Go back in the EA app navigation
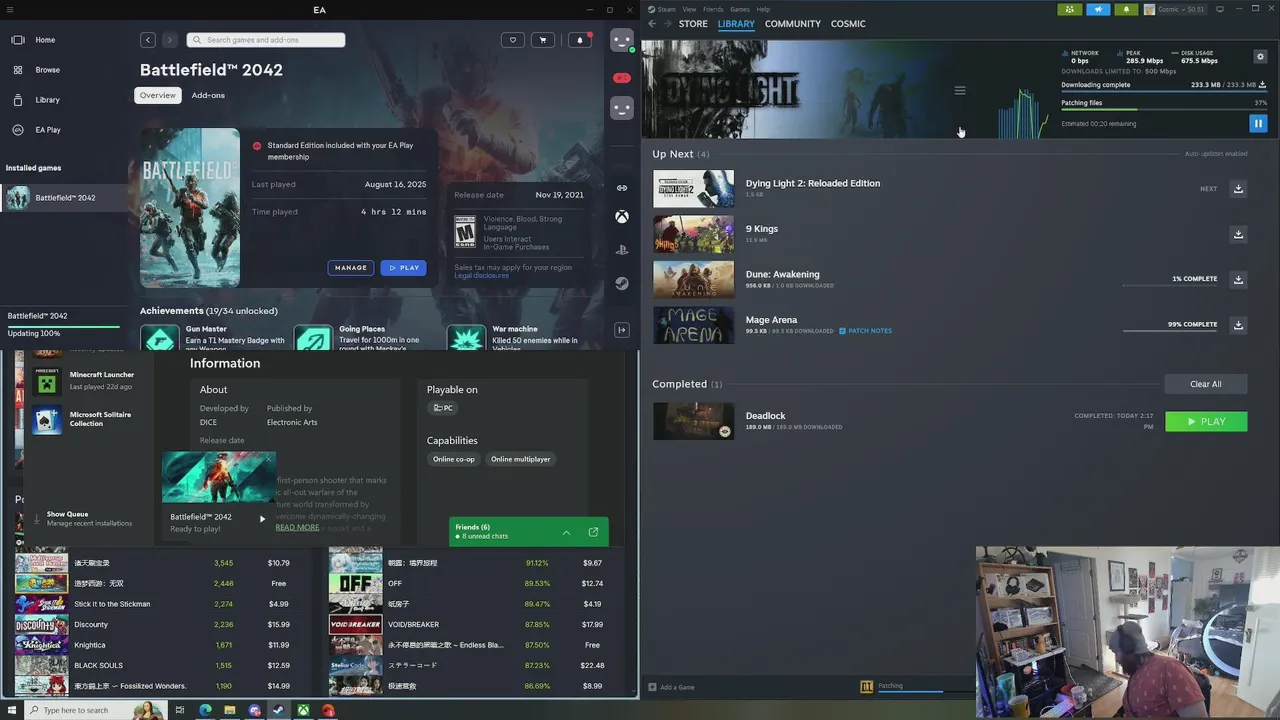The width and height of the screenshot is (1280, 720). pos(148,40)
